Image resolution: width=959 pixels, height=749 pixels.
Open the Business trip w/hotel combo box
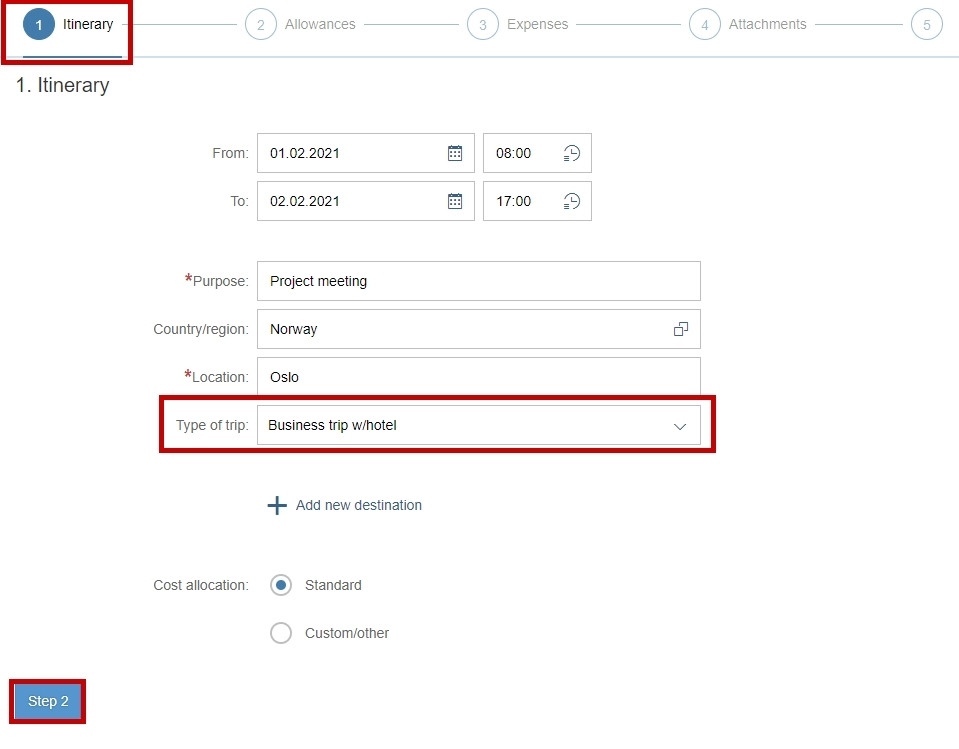479,425
